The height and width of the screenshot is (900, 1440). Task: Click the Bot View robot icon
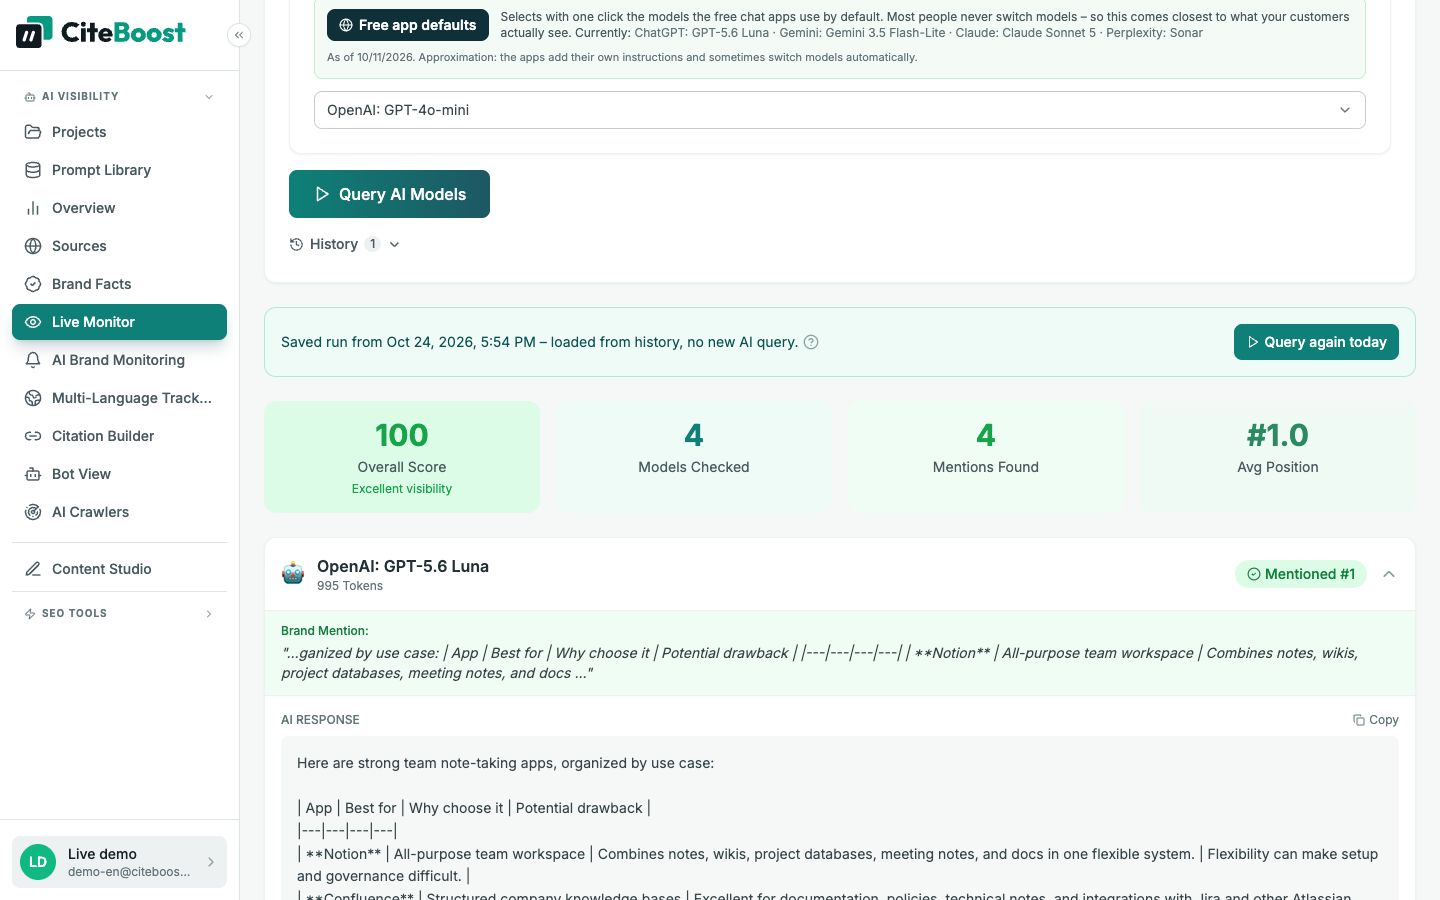[x=33, y=474]
